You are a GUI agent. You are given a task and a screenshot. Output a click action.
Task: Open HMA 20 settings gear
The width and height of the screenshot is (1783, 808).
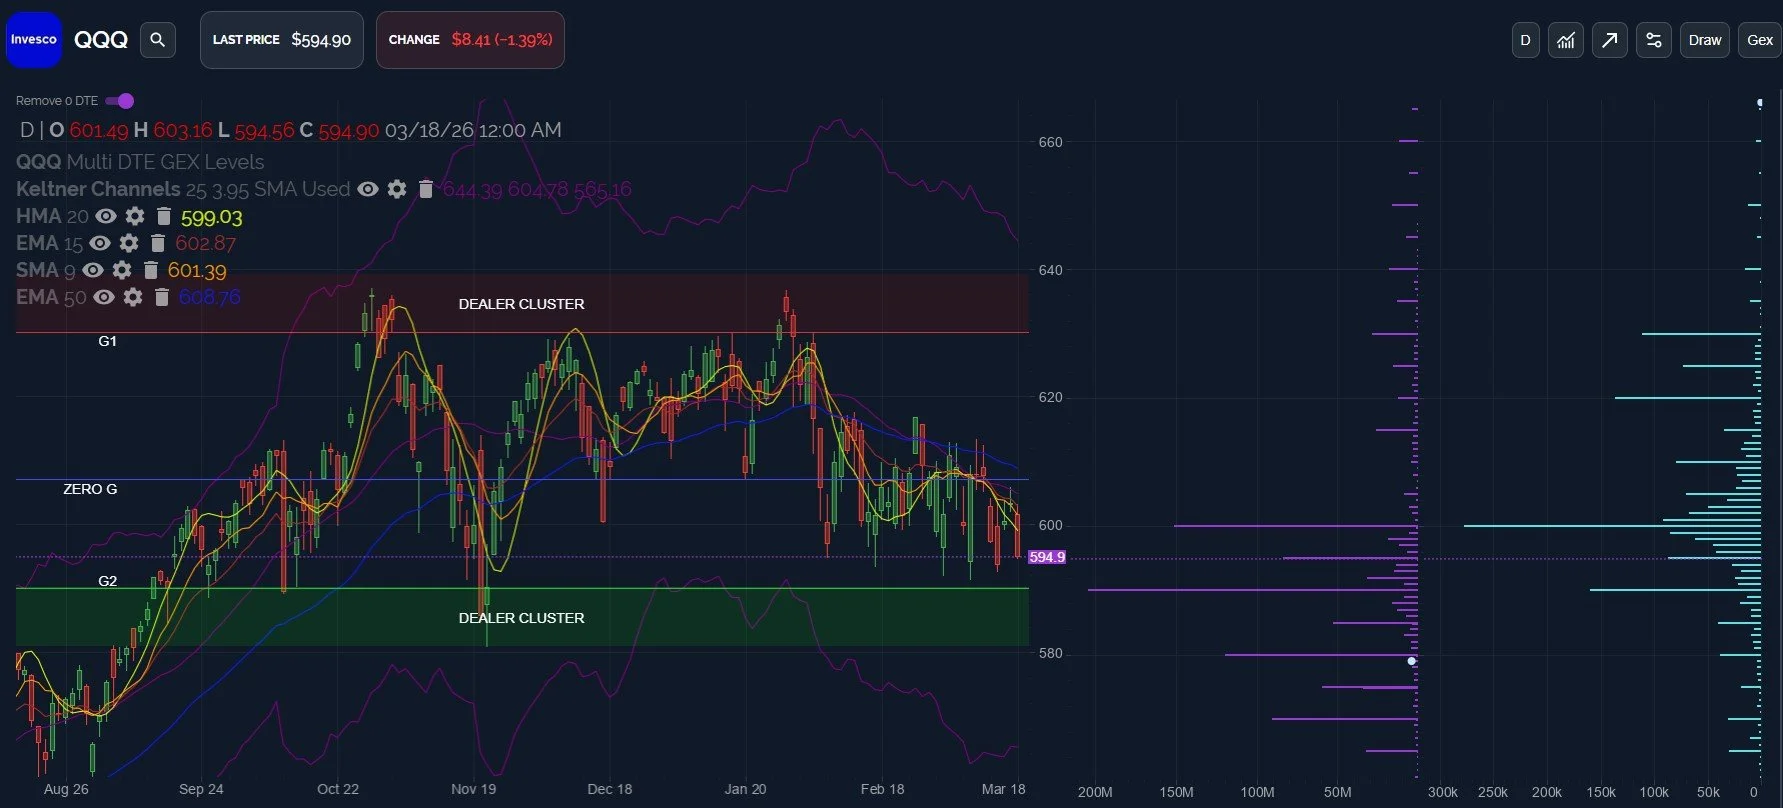point(135,216)
